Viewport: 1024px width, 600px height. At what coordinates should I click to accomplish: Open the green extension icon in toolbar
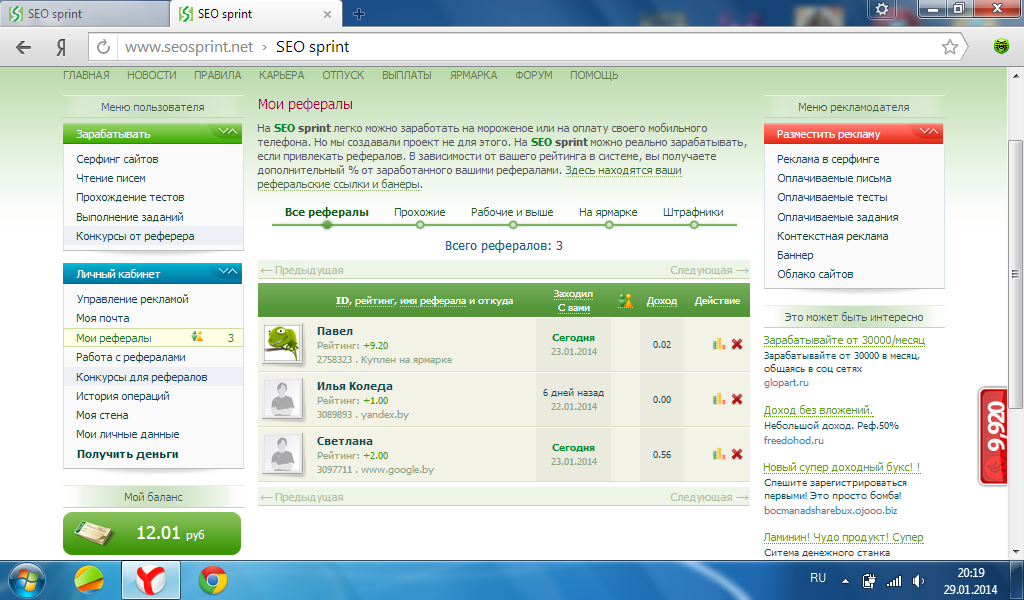coord(1001,46)
